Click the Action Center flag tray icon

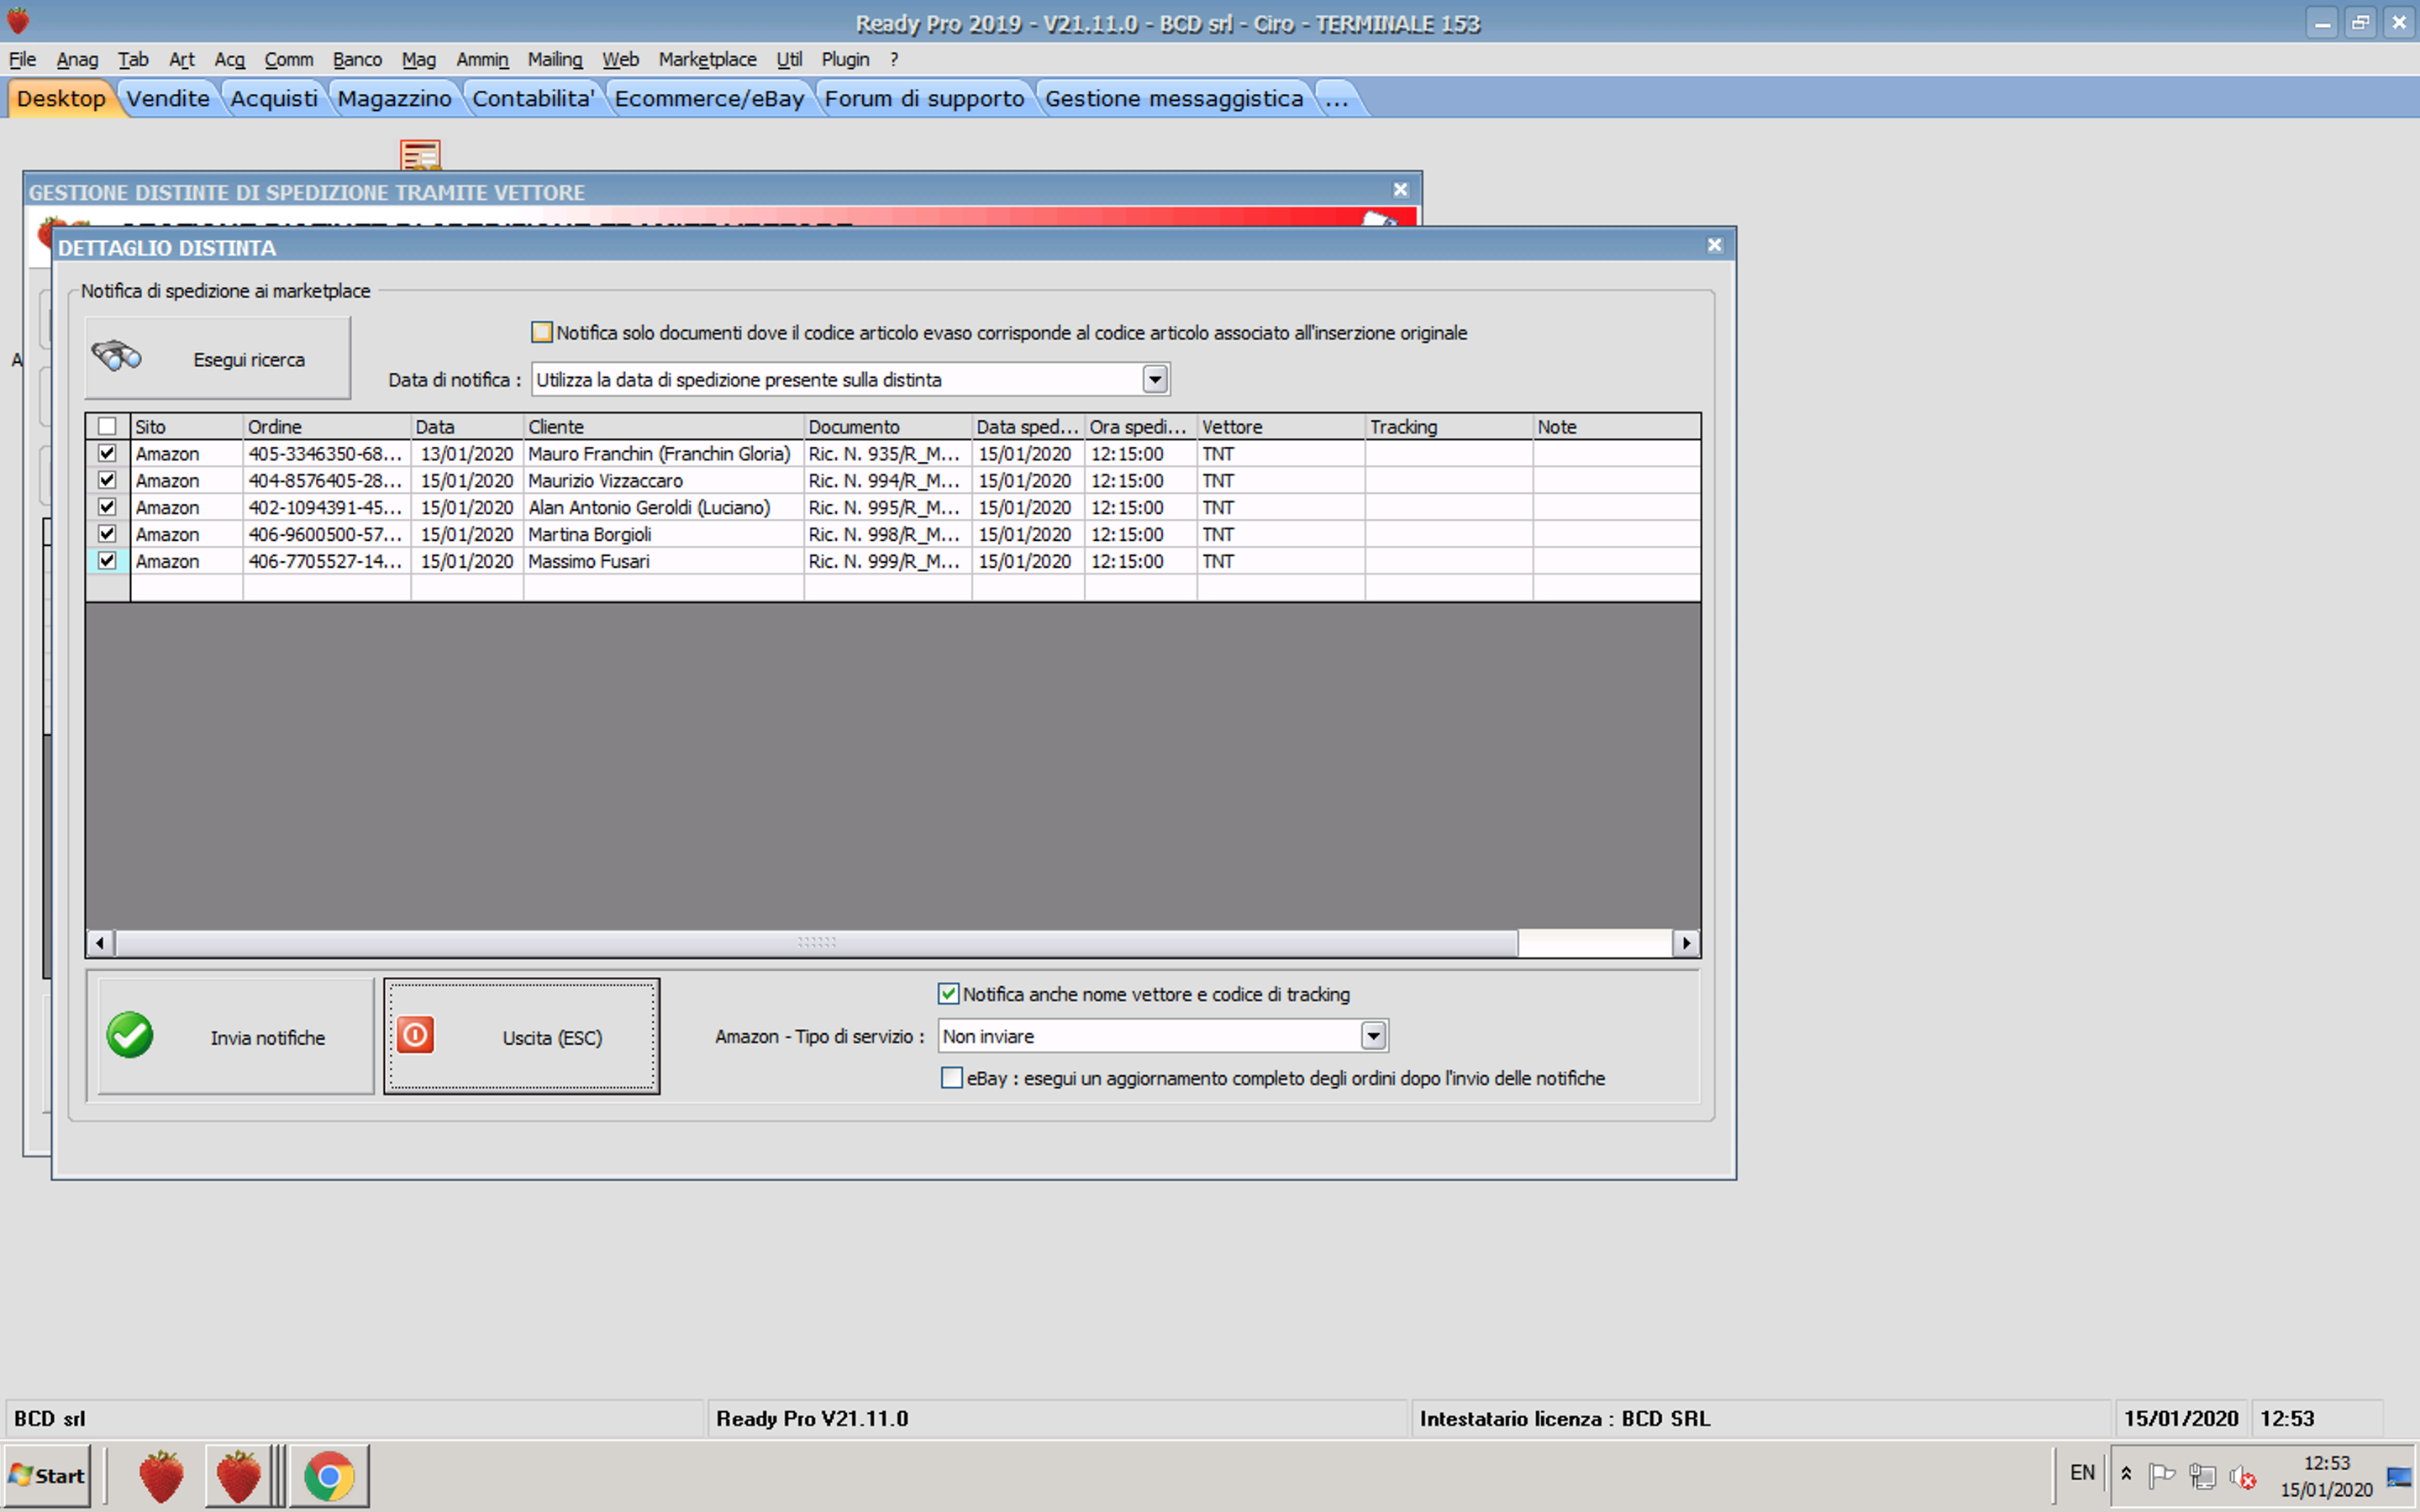click(2161, 1476)
